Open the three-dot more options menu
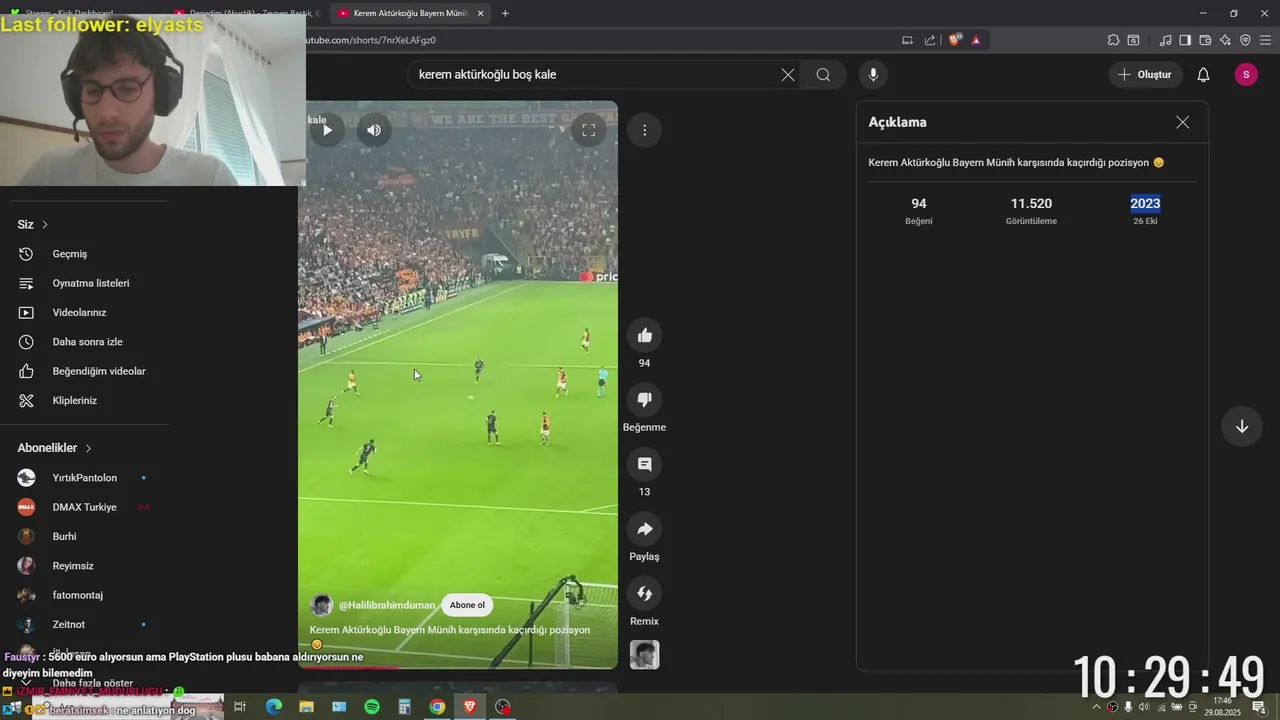 [x=645, y=130]
